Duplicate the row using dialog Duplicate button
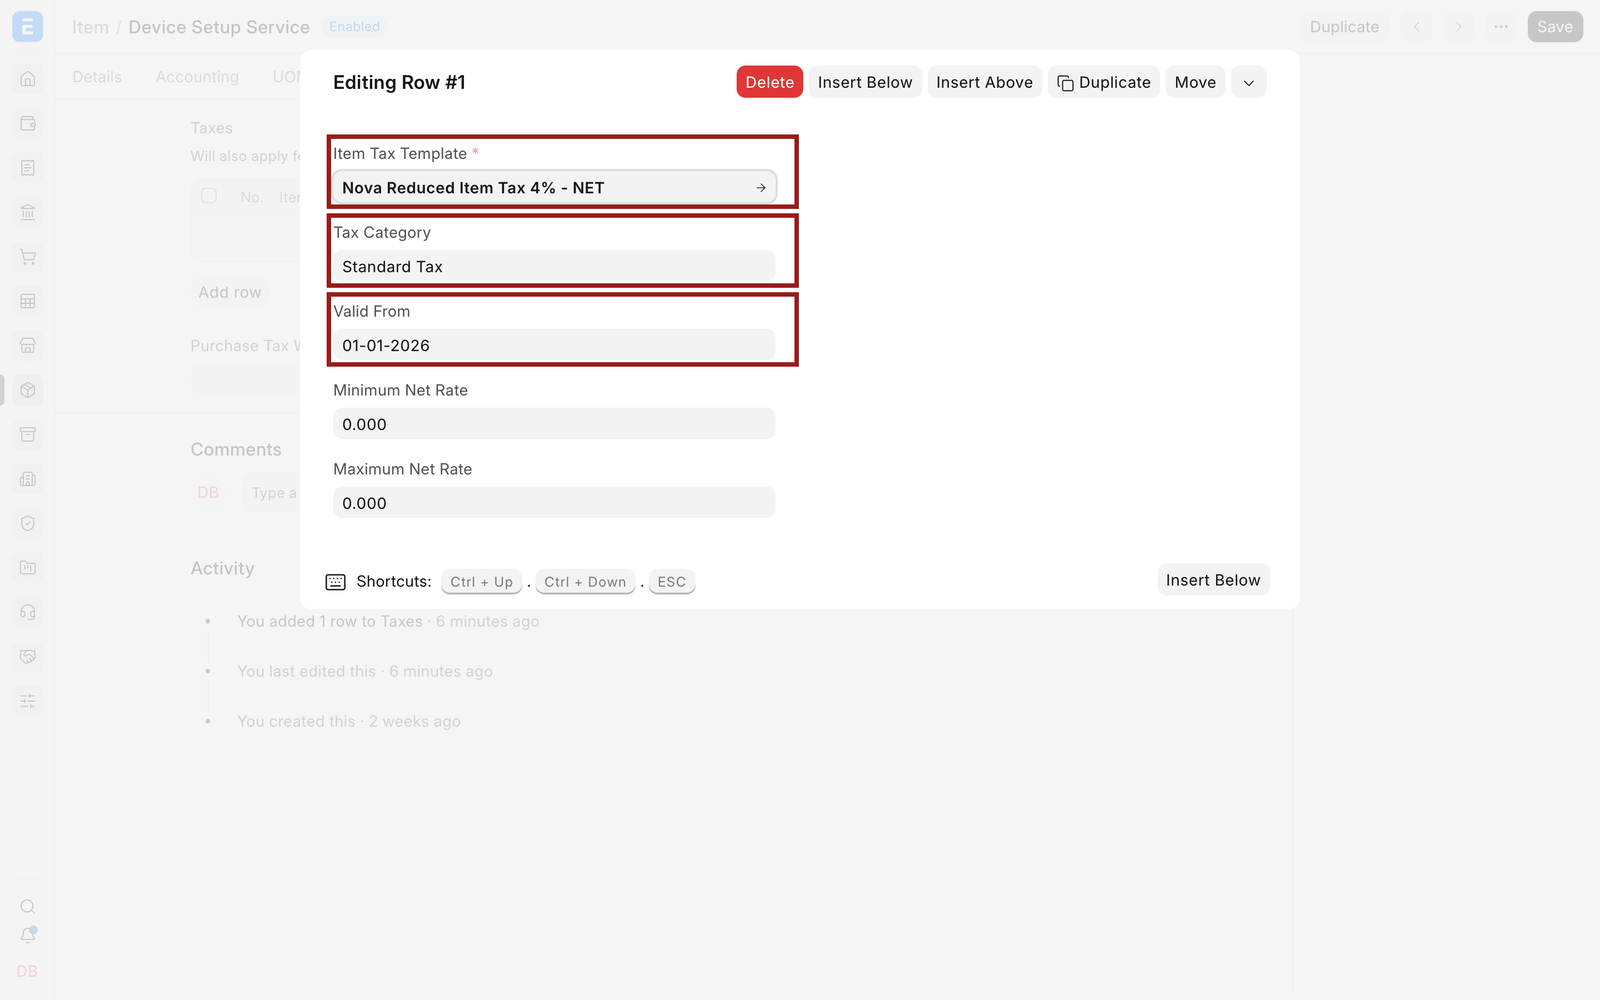The height and width of the screenshot is (1000, 1600). (1104, 82)
